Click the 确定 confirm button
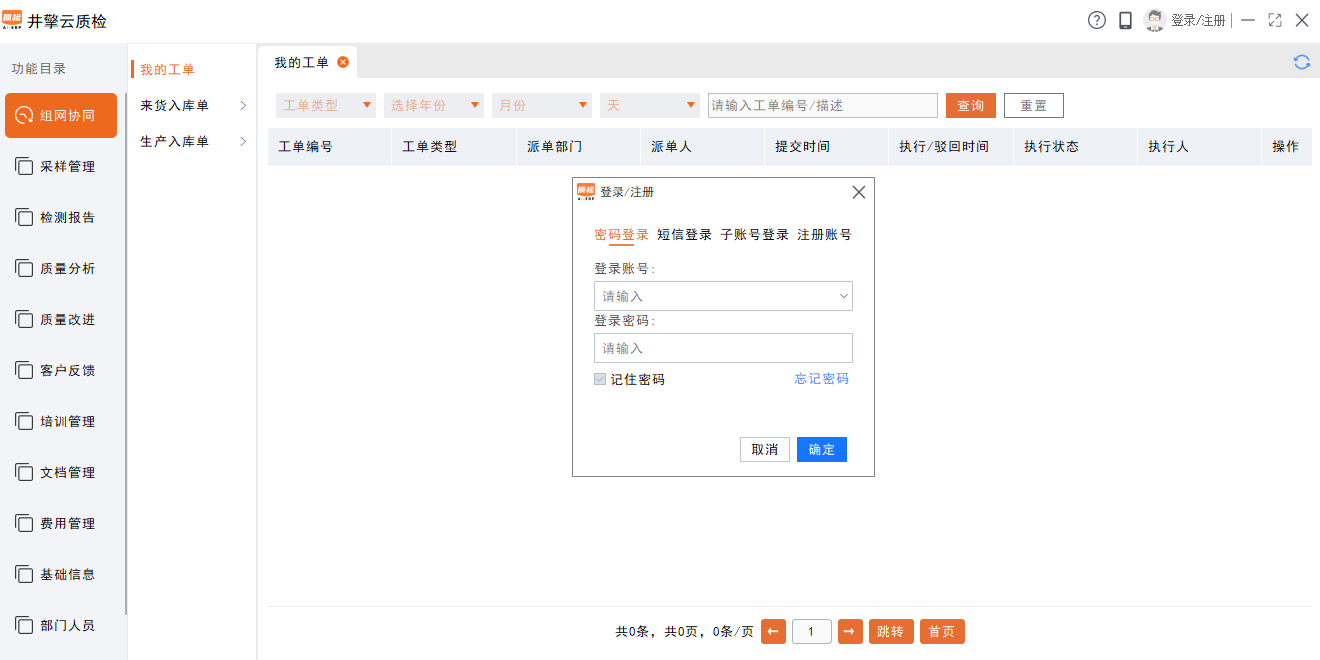 (821, 449)
